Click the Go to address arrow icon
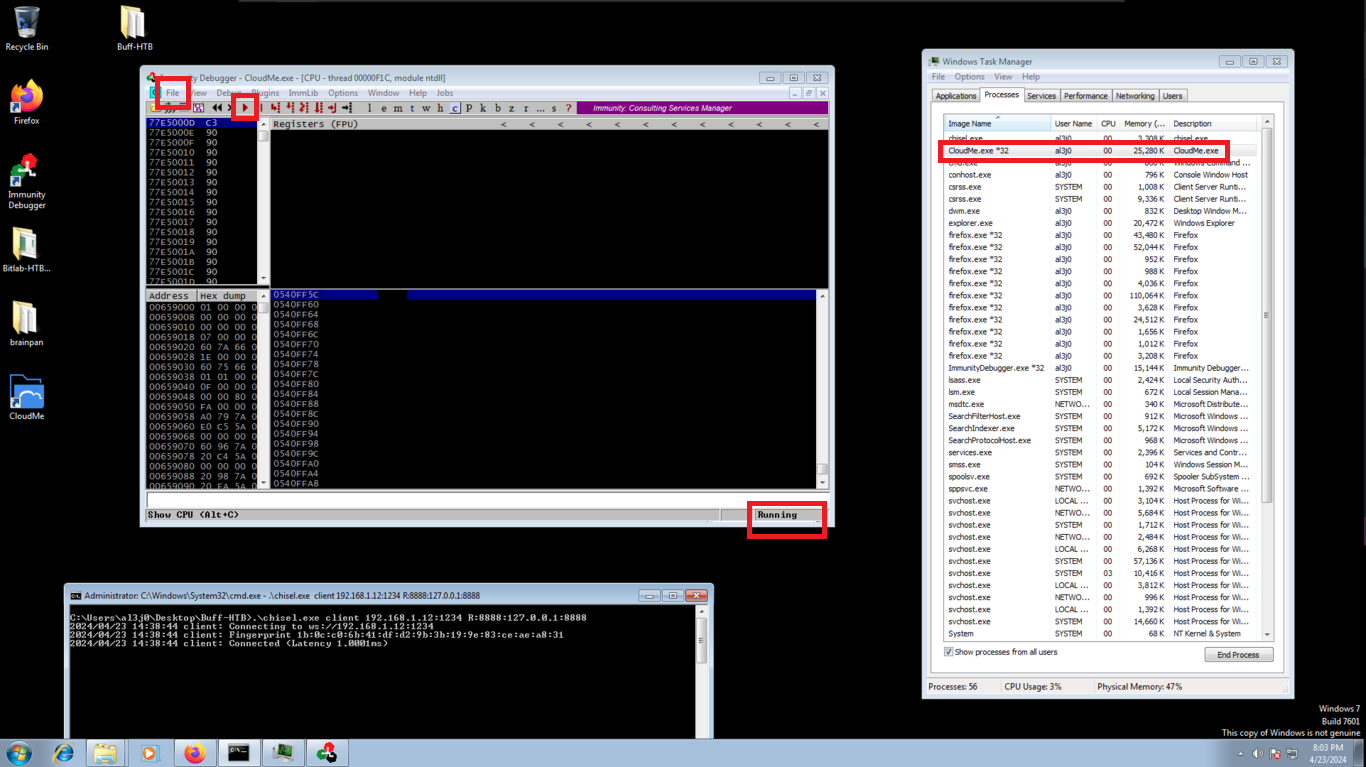 (347, 108)
